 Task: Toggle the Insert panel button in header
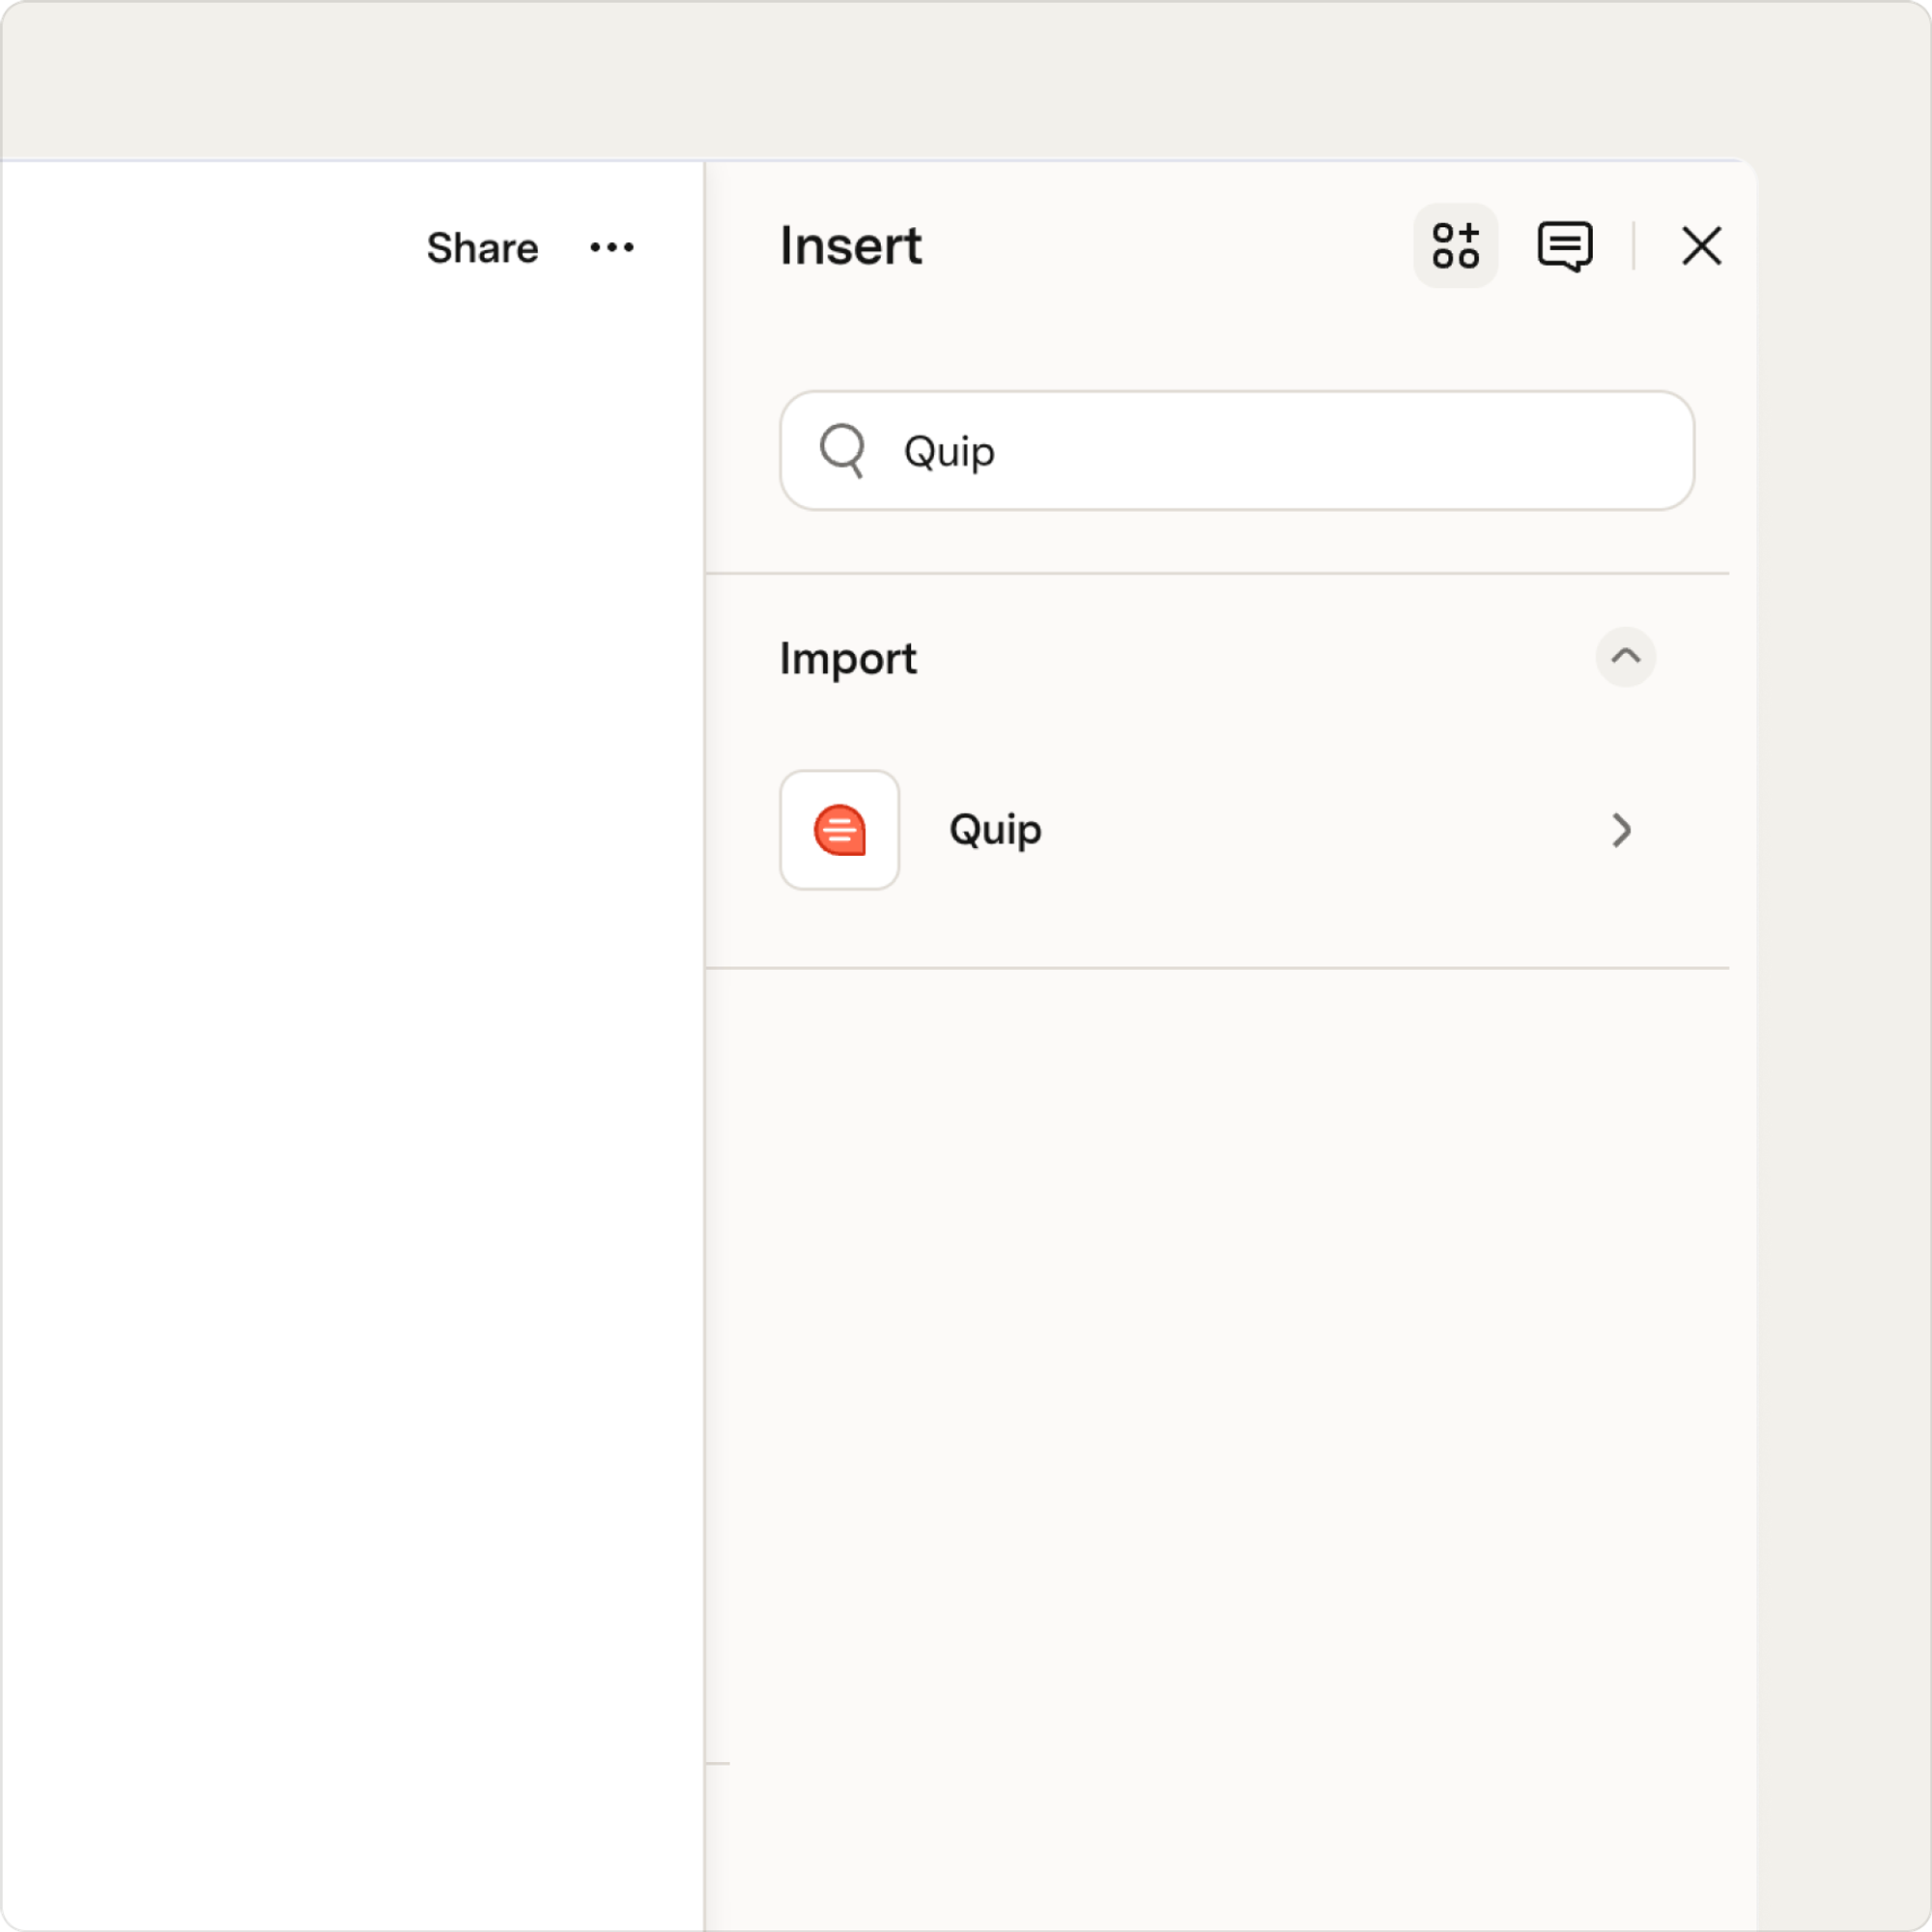1455,246
